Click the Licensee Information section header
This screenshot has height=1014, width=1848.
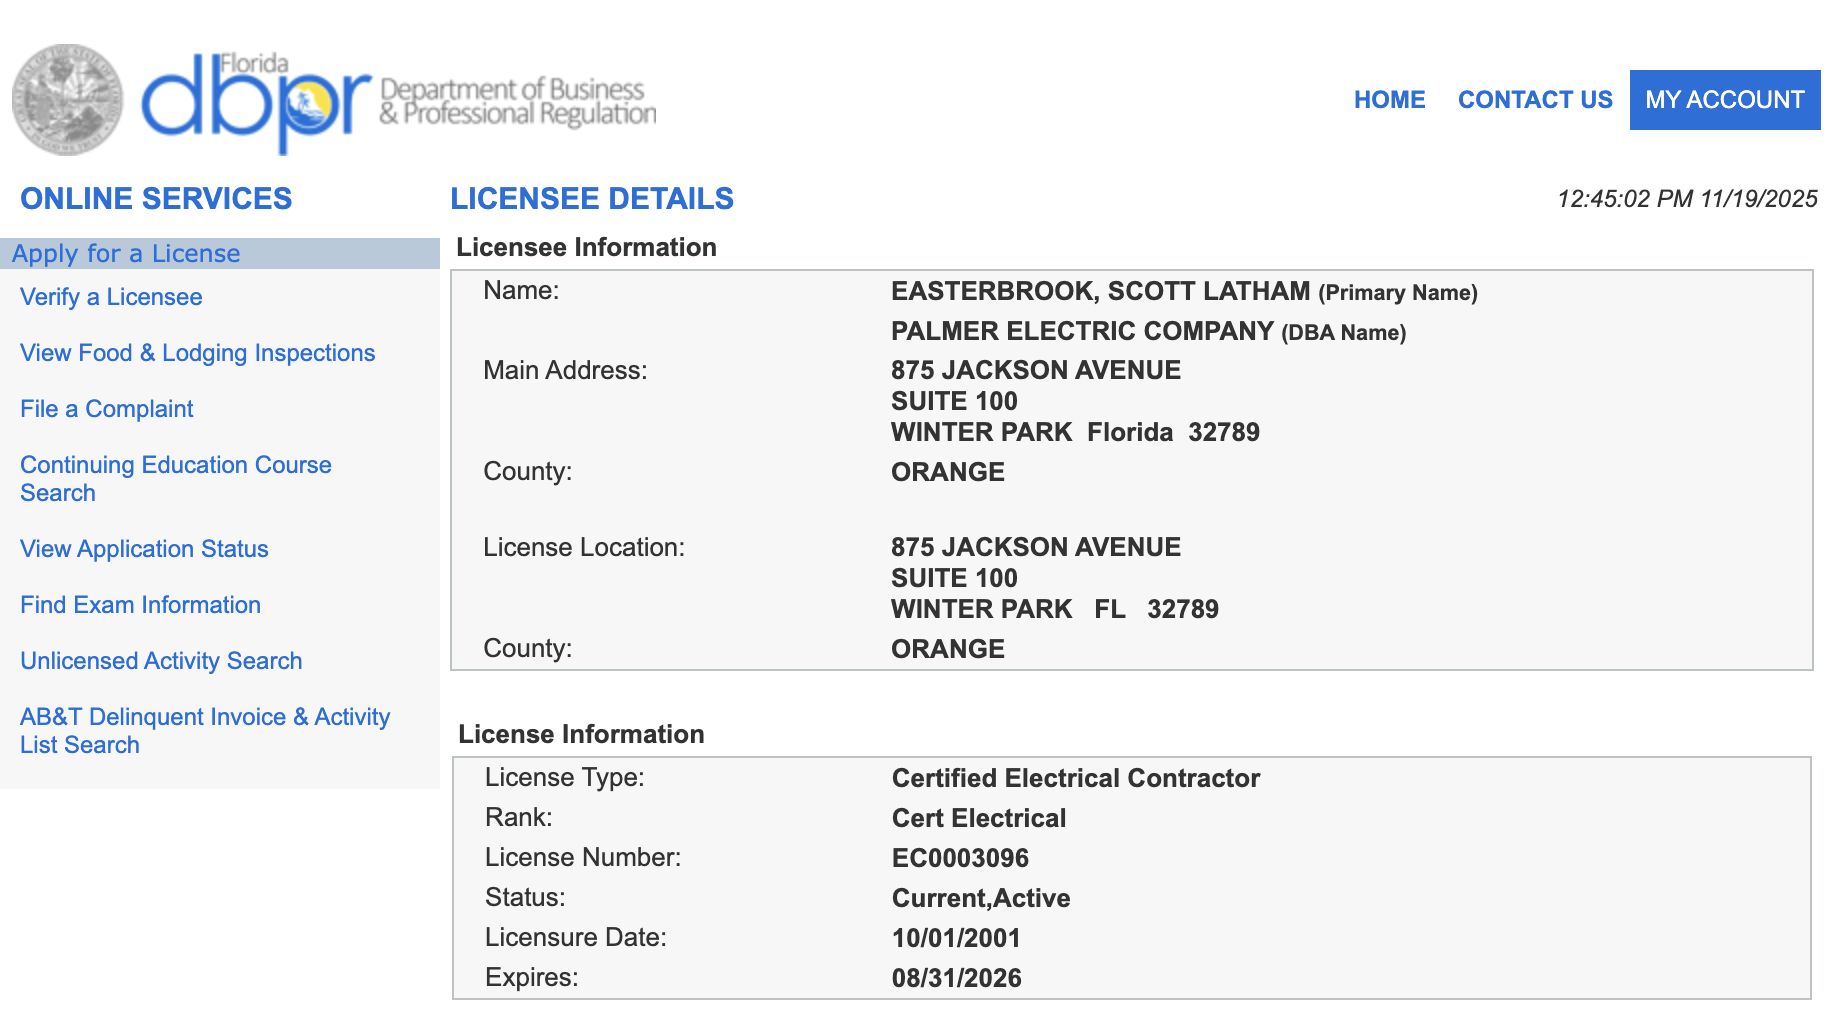[586, 247]
